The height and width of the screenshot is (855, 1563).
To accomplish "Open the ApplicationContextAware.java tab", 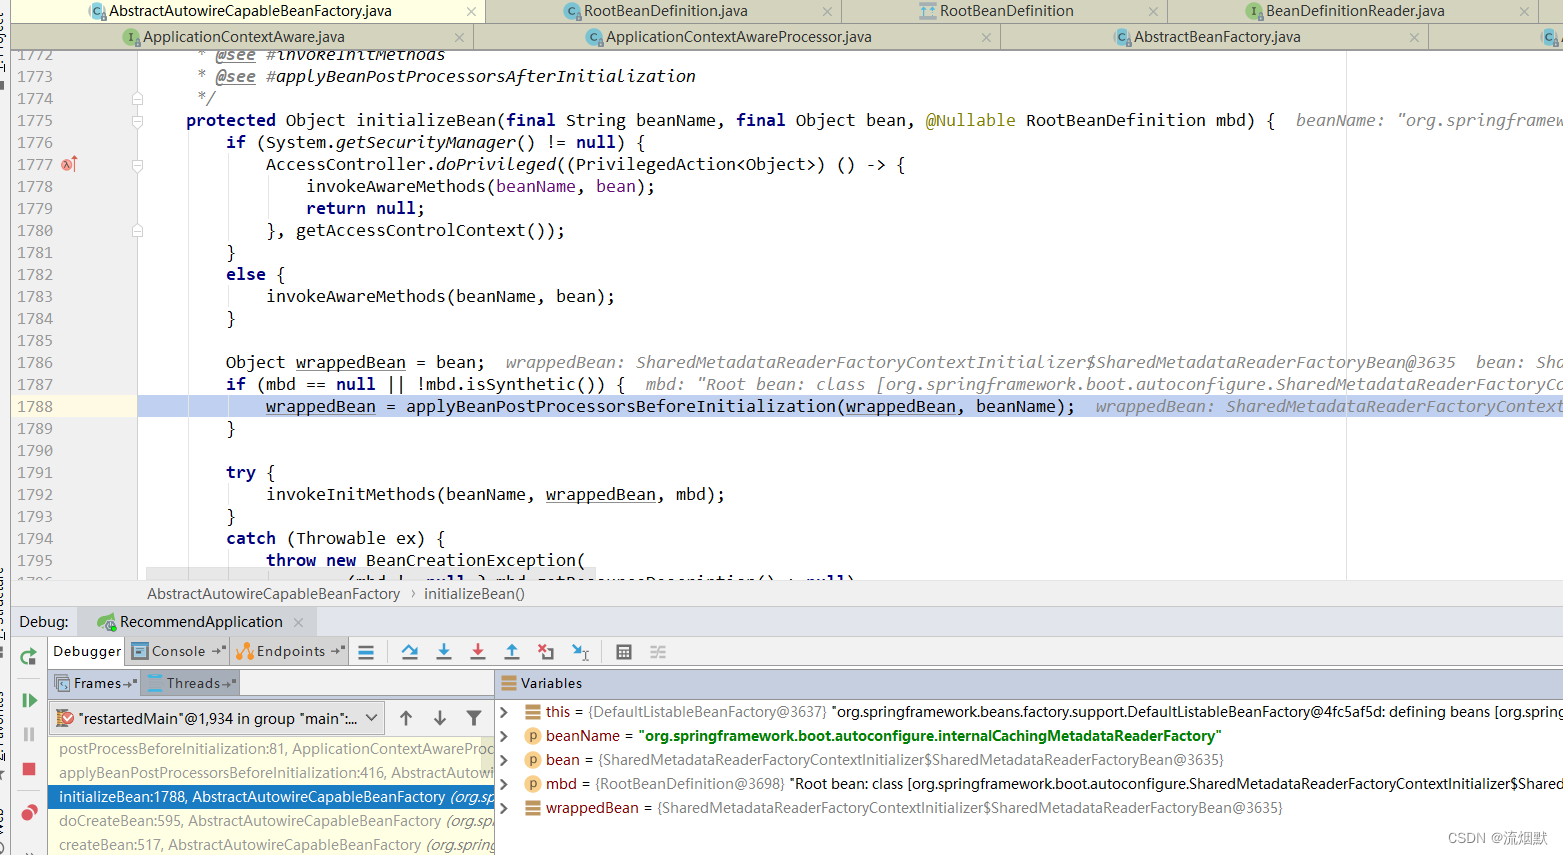I will (243, 37).
